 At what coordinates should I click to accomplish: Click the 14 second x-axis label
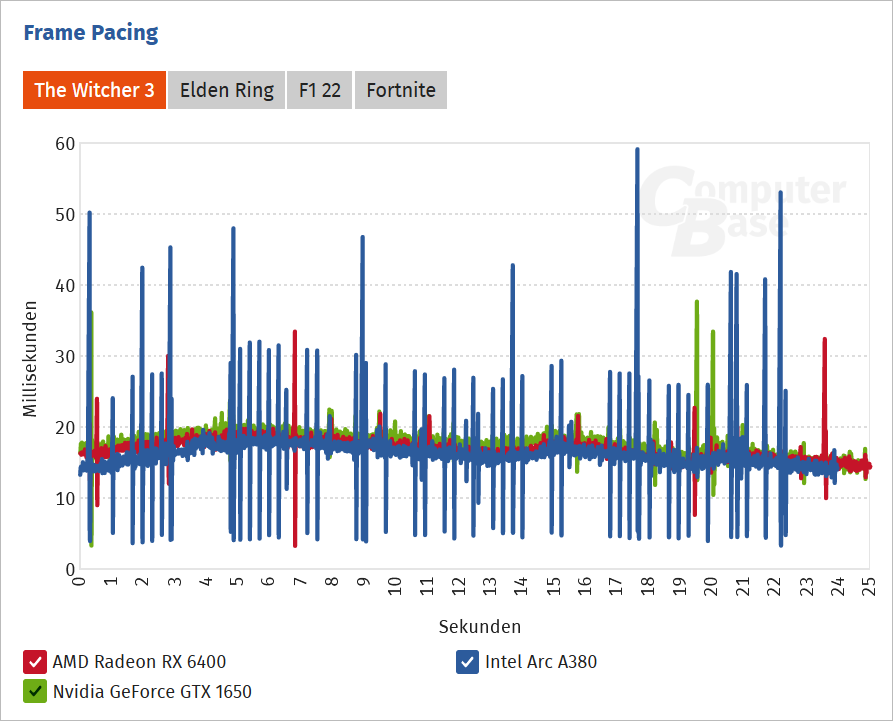coord(521,586)
